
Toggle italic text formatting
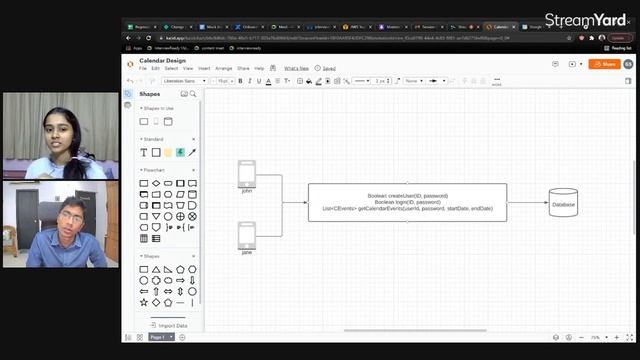(x=250, y=81)
